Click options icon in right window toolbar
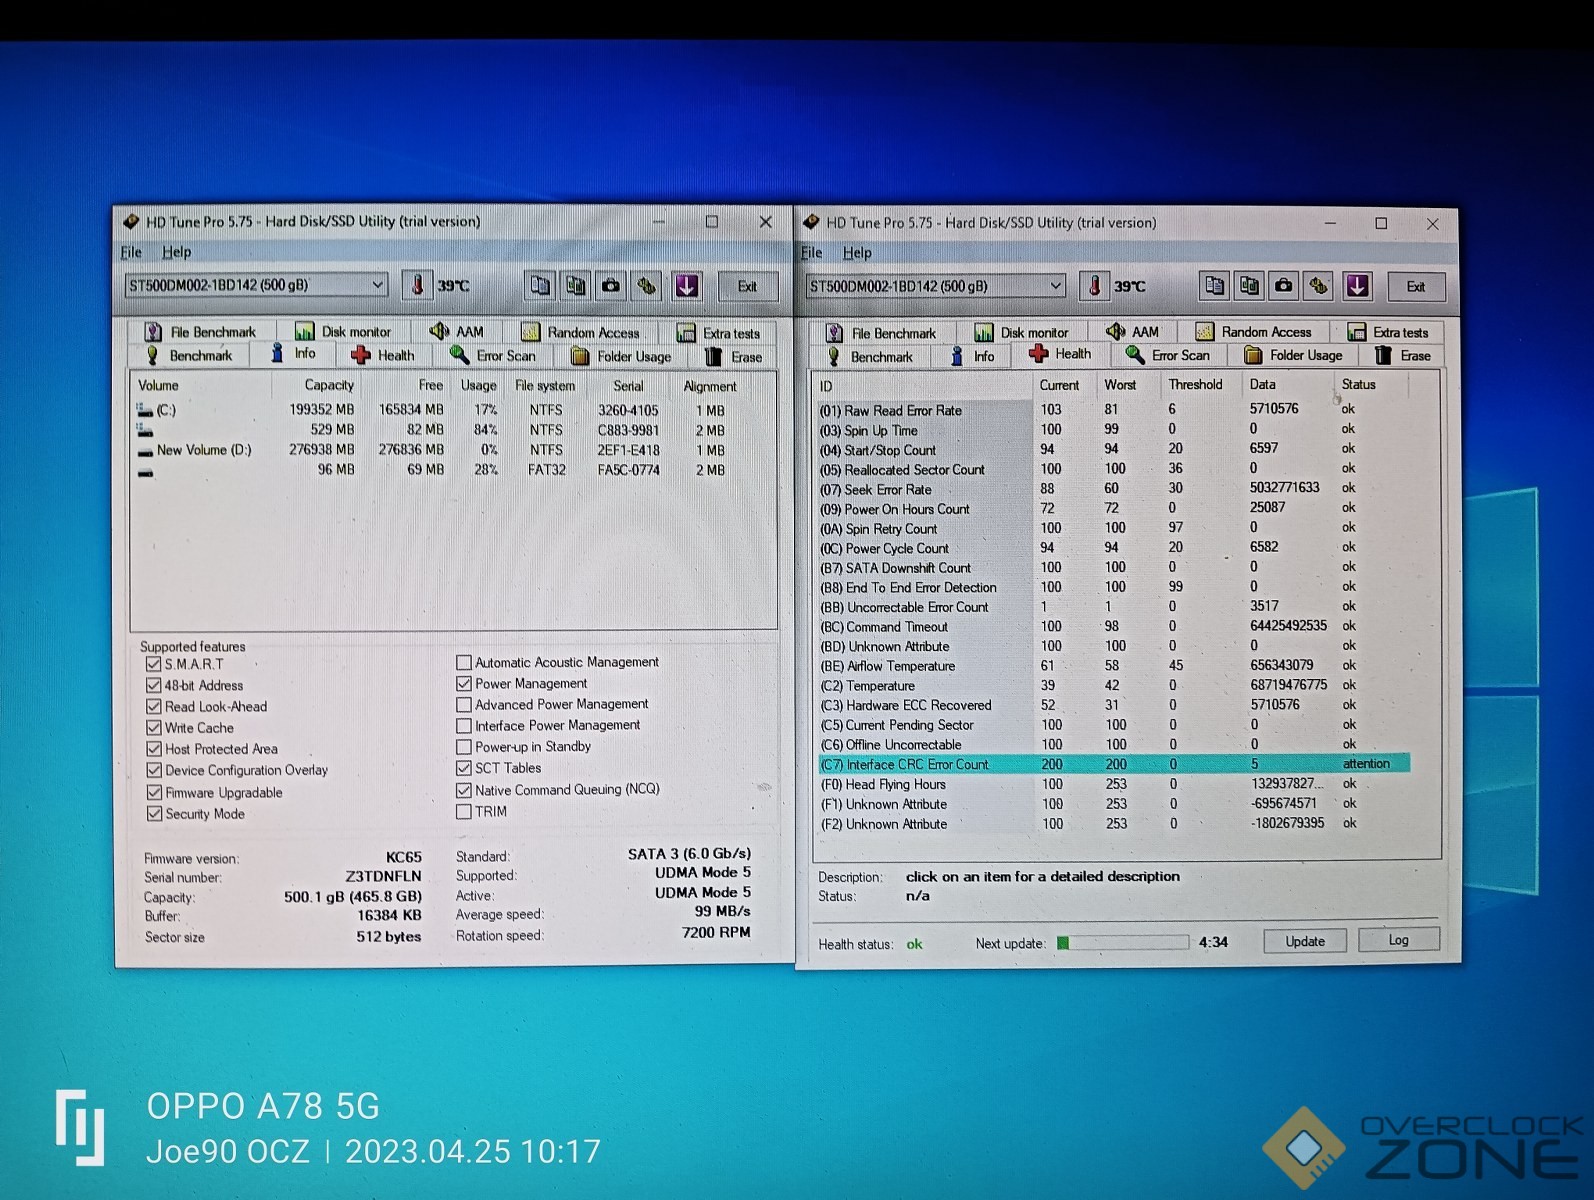This screenshot has height=1200, width=1594. [1319, 286]
